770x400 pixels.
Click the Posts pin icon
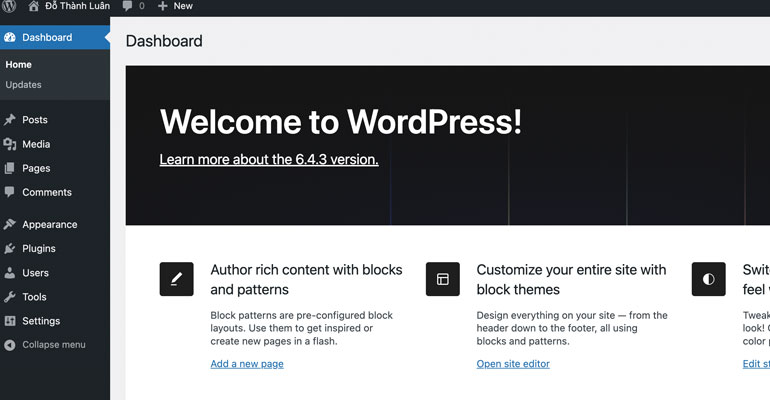10,120
